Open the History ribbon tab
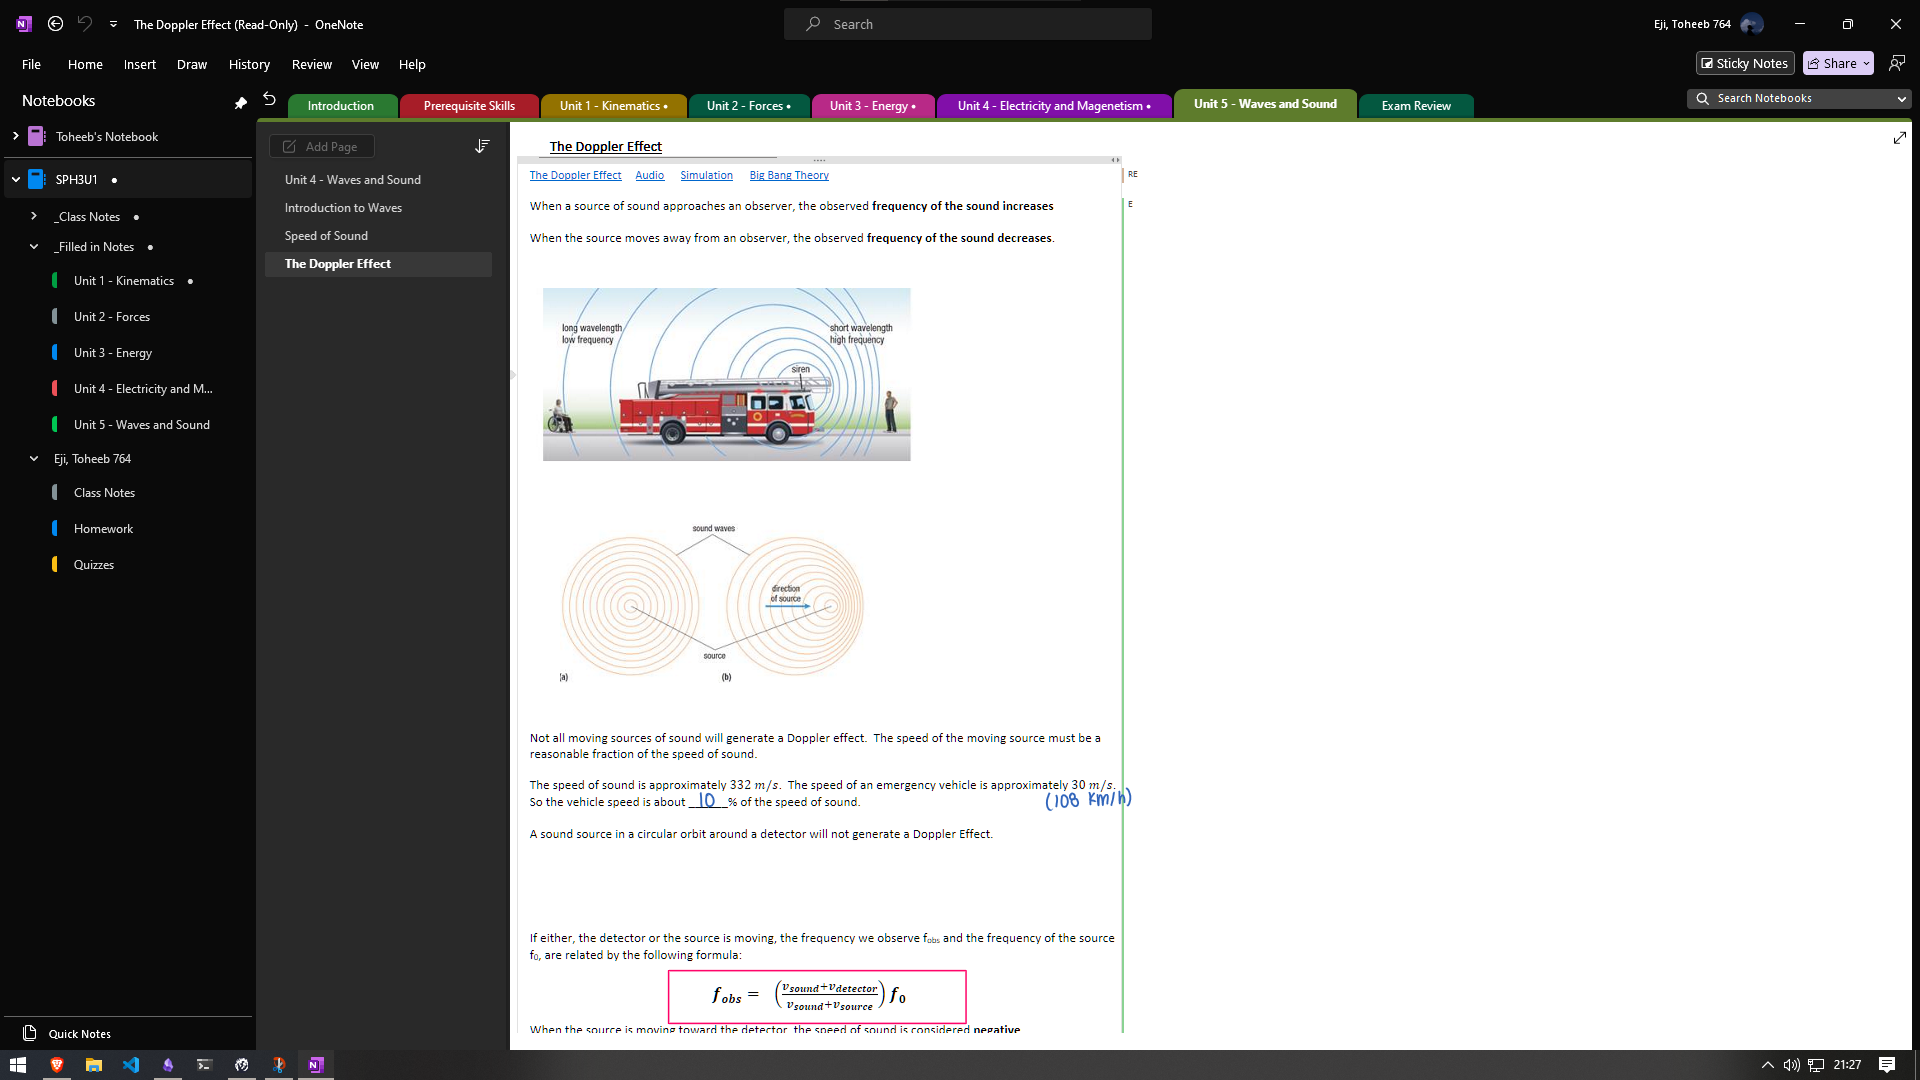 pyautogui.click(x=249, y=64)
